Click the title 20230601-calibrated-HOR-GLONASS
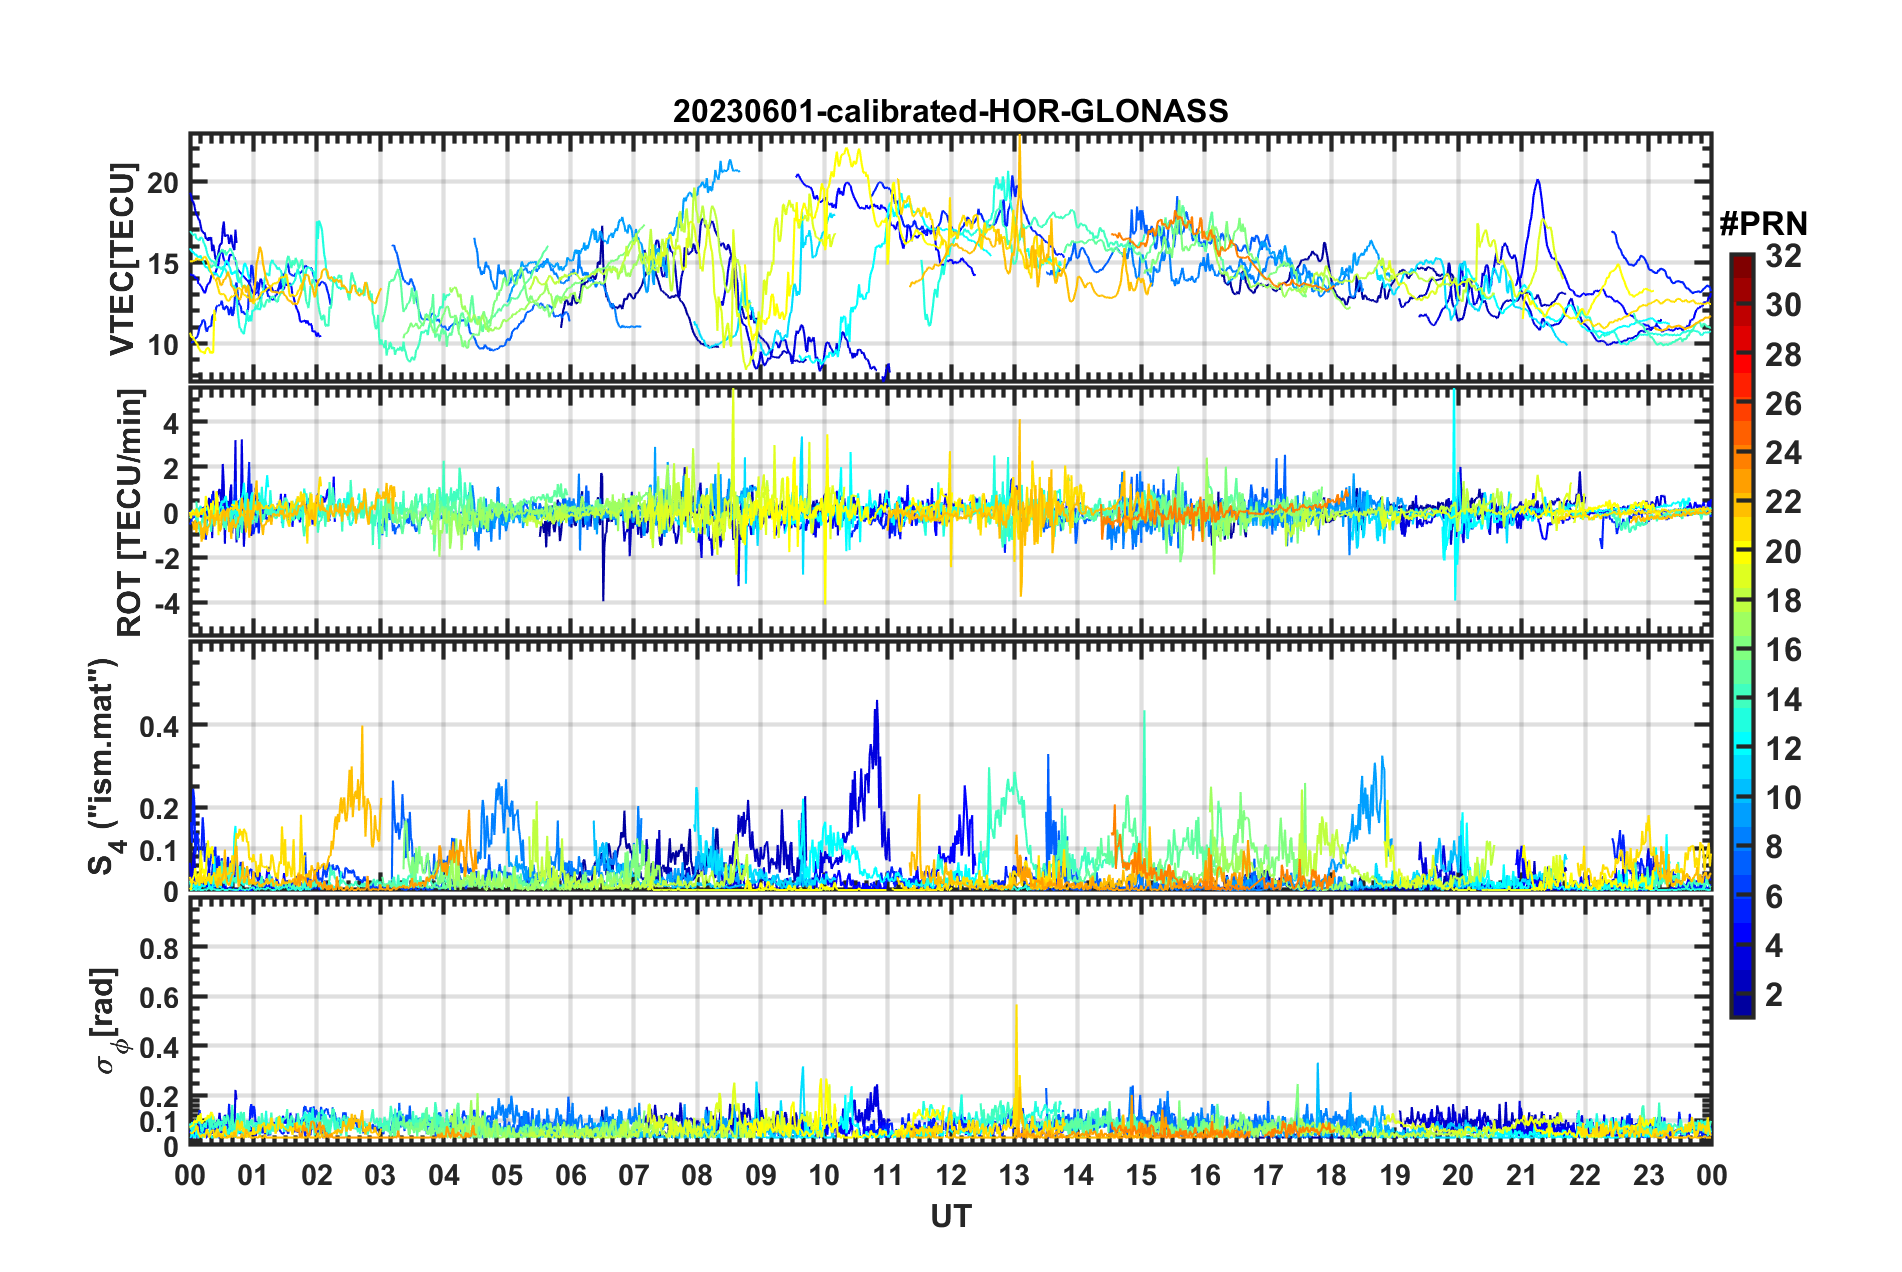The image size is (1902, 1272). (x=950, y=111)
